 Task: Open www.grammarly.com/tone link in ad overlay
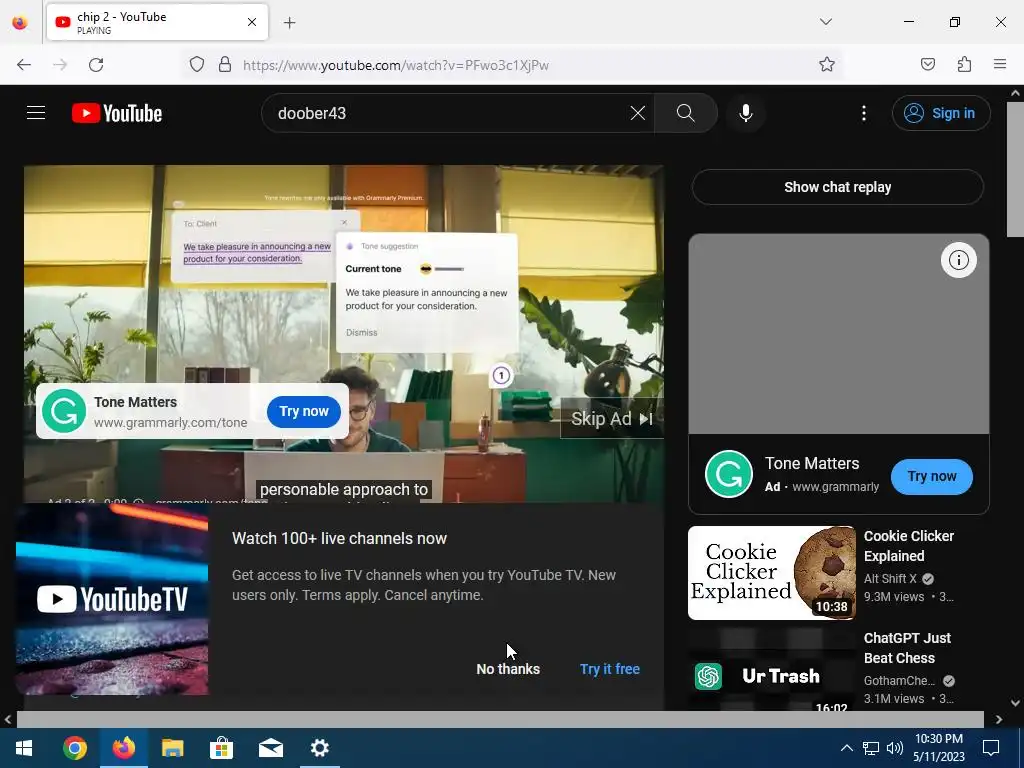tap(170, 423)
